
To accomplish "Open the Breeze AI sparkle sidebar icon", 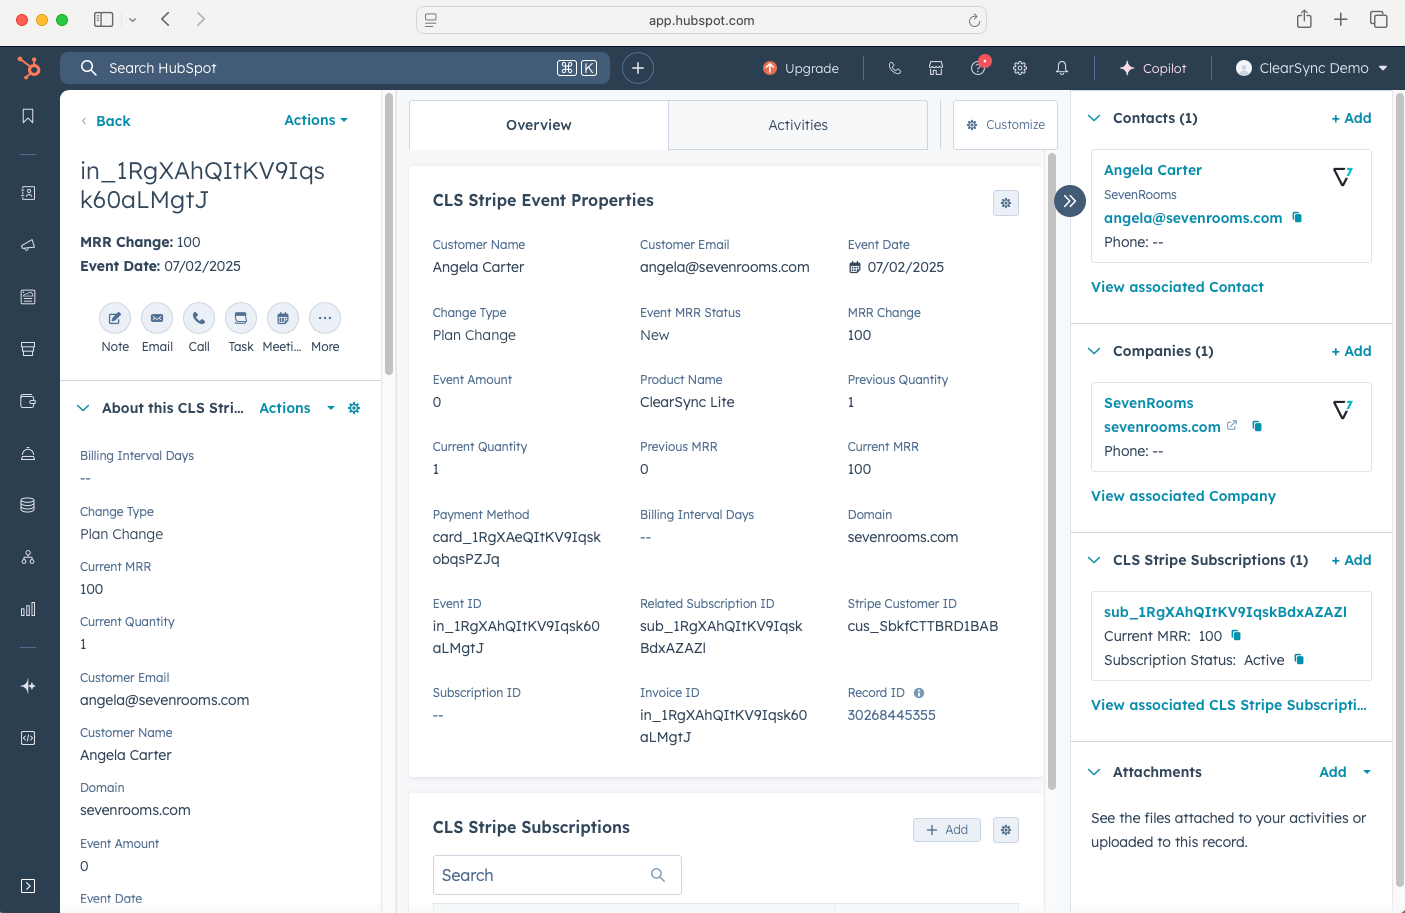I will point(28,686).
